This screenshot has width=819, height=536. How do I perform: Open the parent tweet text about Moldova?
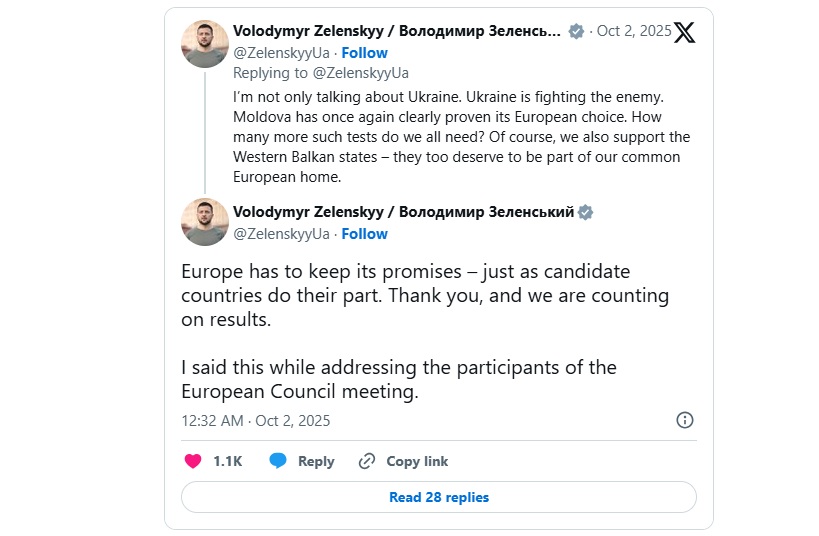point(461,137)
